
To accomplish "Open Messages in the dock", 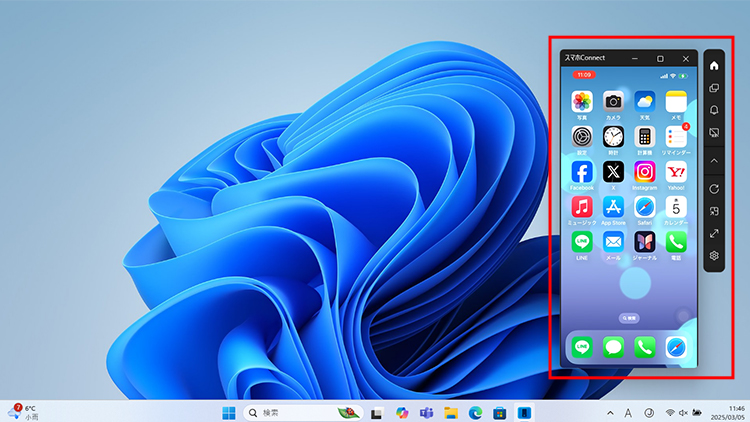I will 613,346.
